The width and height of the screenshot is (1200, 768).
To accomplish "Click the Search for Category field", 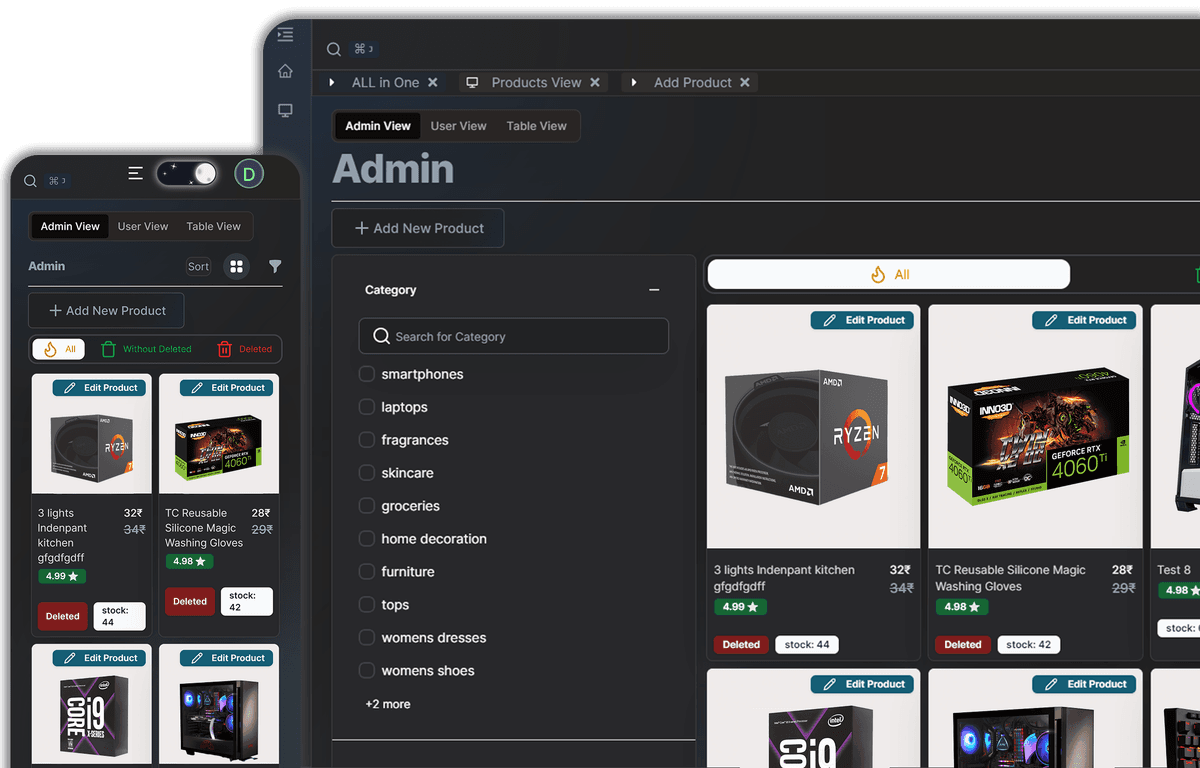I will (514, 336).
